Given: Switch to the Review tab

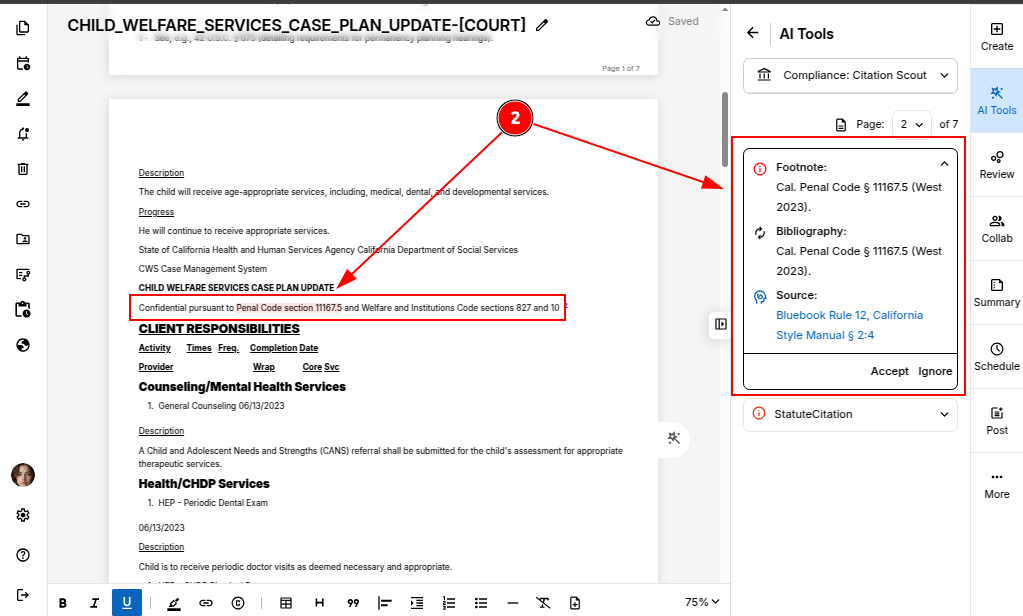Looking at the screenshot, I should pos(996,165).
